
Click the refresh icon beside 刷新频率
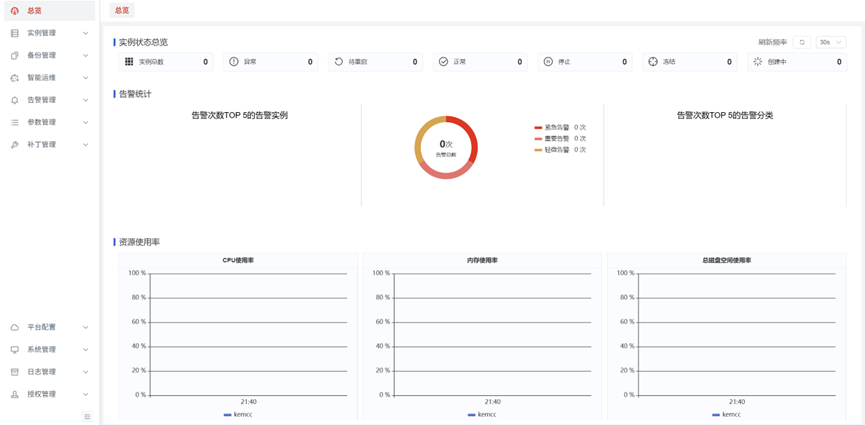(x=802, y=42)
